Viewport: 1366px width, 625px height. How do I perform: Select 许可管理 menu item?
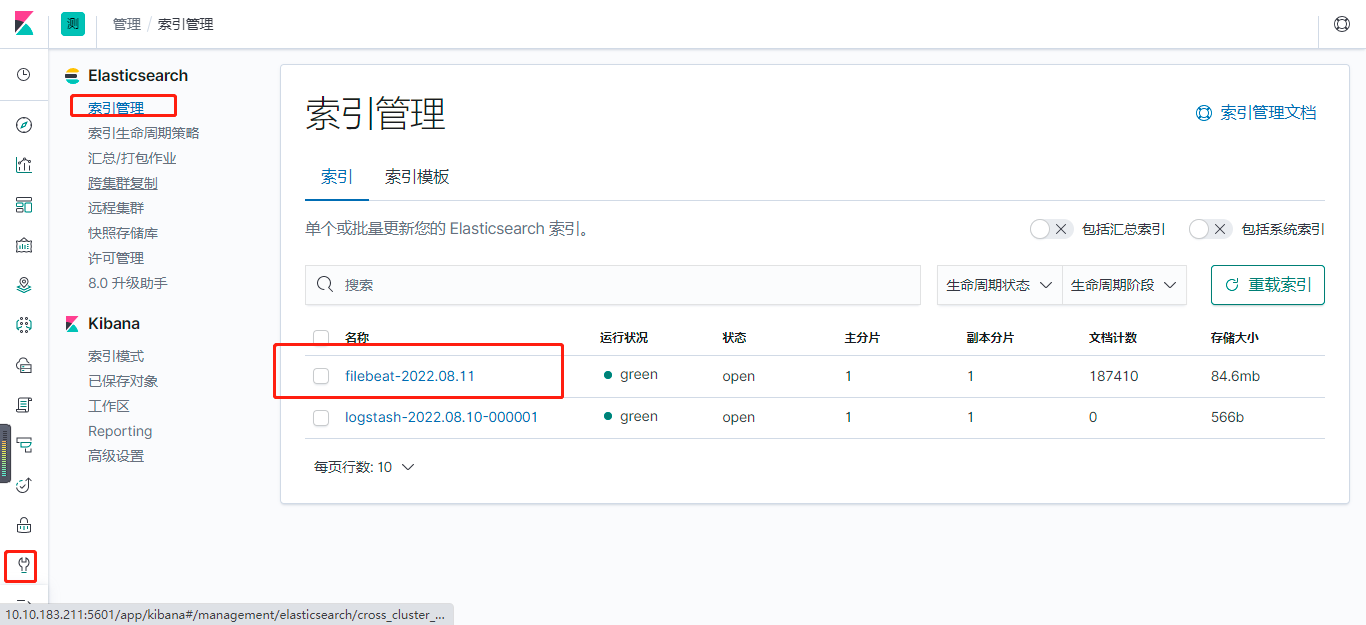116,258
